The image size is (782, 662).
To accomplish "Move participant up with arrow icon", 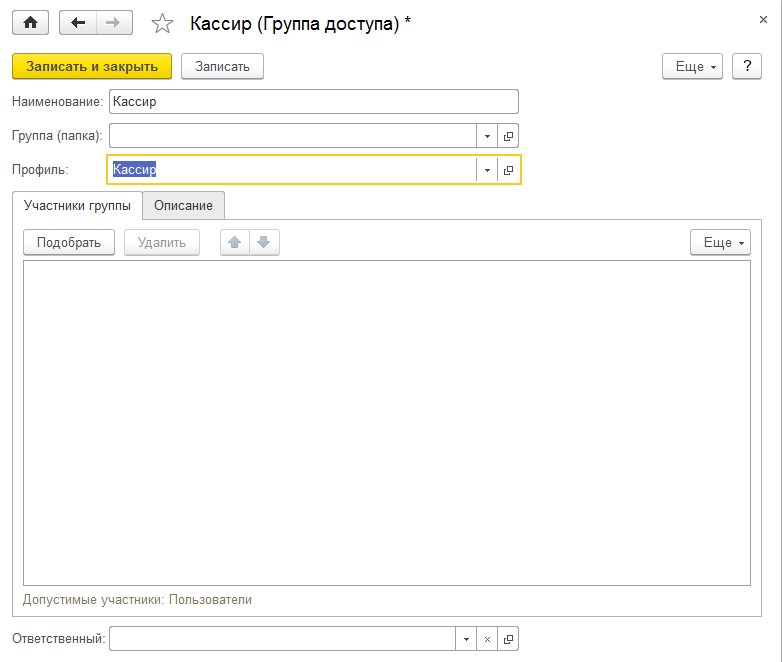I will point(235,242).
